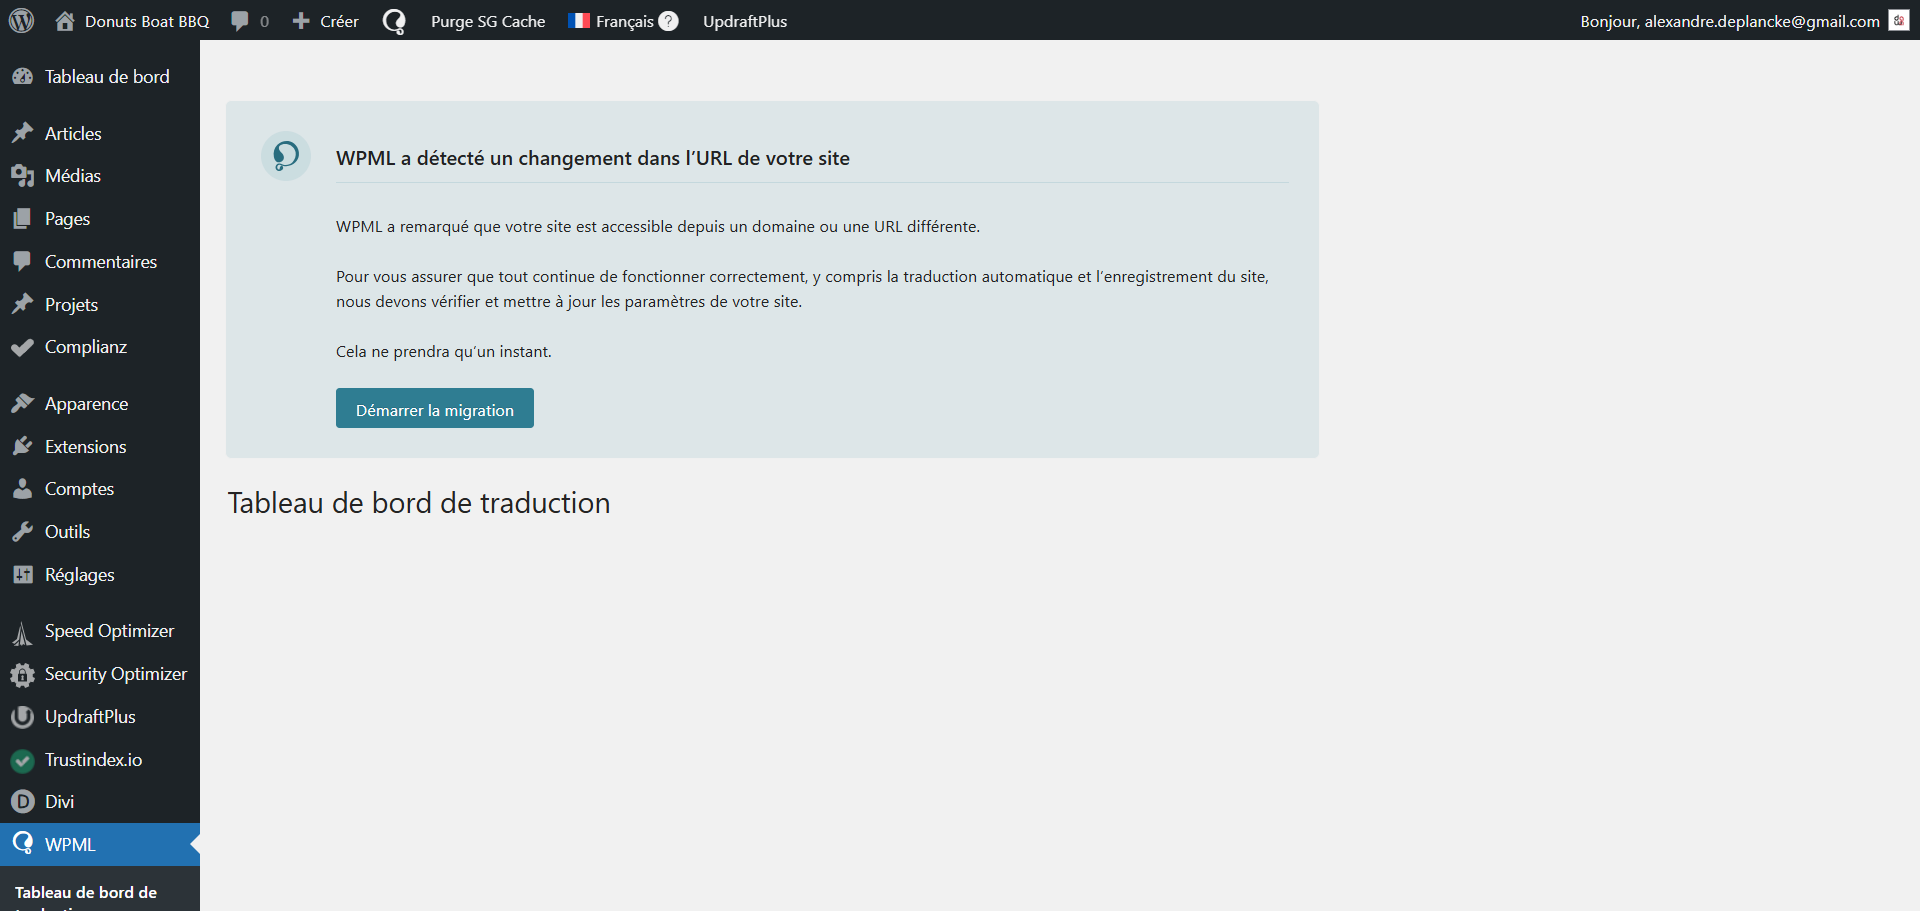Click the WPML icon in the top admin bar
This screenshot has height=911, width=1920.
pos(394,21)
